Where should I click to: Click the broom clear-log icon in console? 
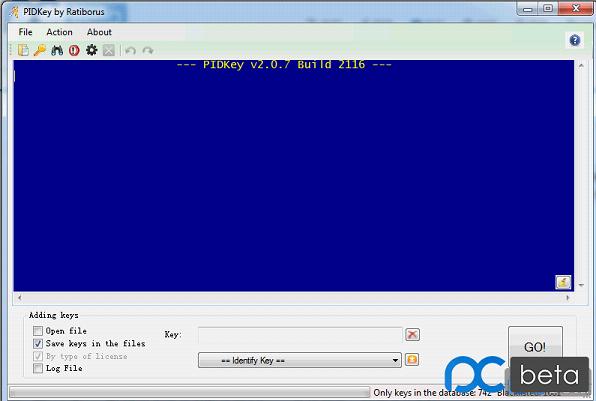(x=563, y=282)
